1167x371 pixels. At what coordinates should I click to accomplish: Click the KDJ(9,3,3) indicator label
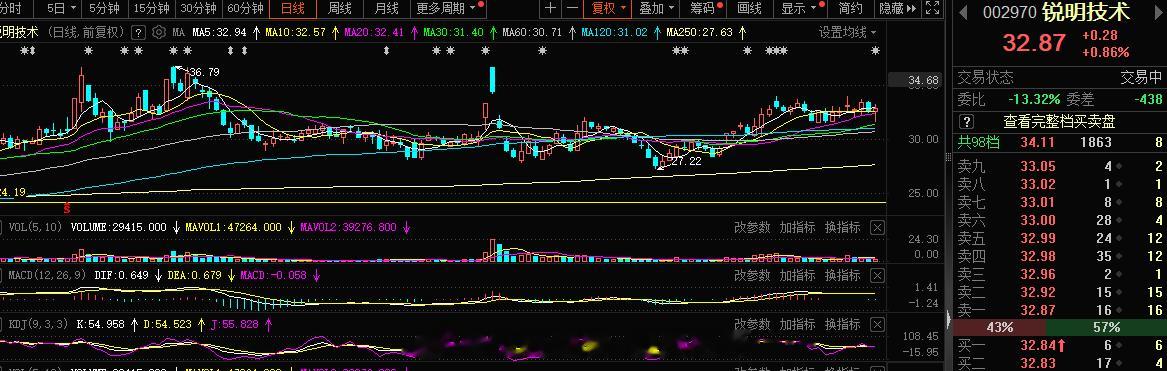(x=38, y=324)
